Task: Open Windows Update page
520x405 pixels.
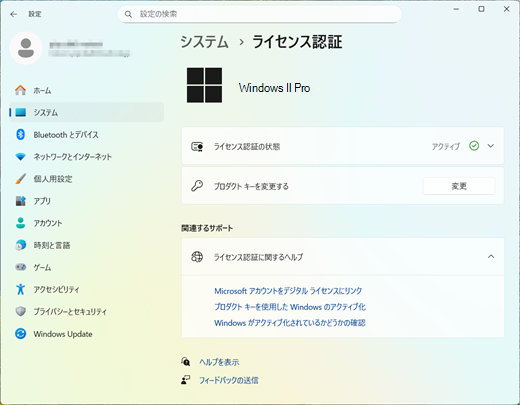Action: pyautogui.click(x=87, y=334)
